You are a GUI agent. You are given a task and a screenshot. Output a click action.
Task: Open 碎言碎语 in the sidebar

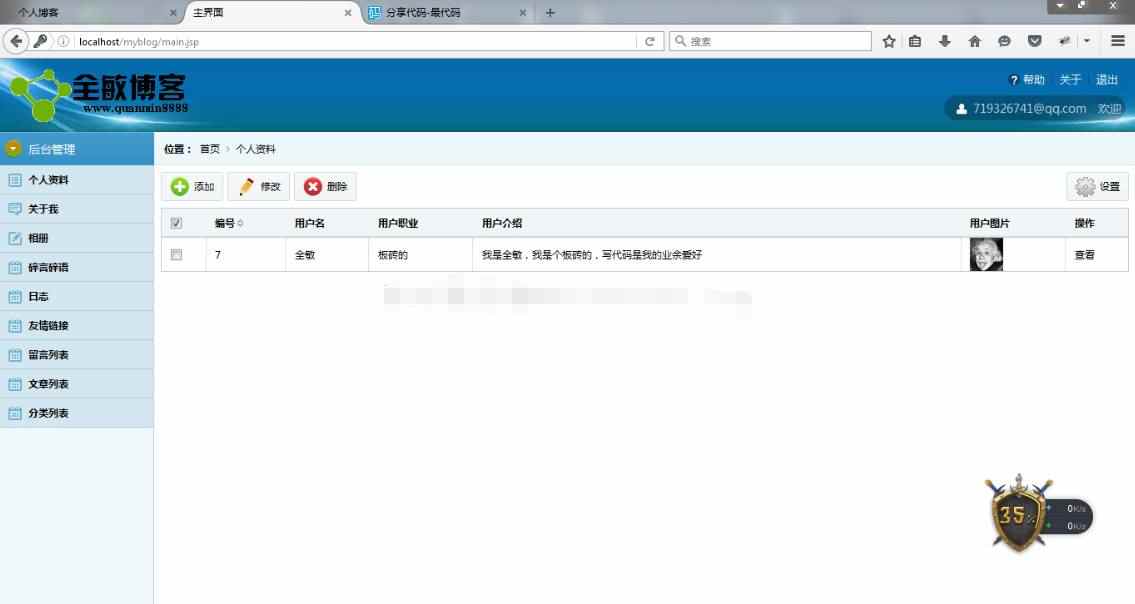click(77, 267)
